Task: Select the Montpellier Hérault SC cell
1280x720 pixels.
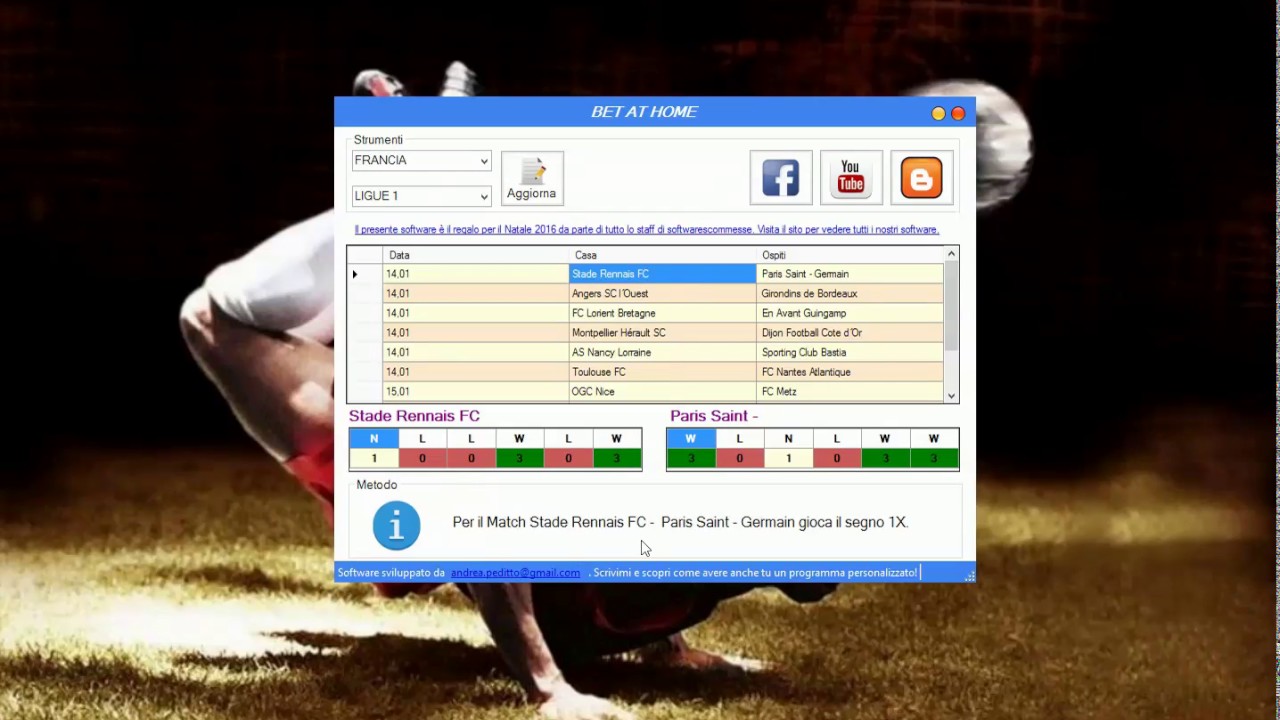Action: (663, 333)
